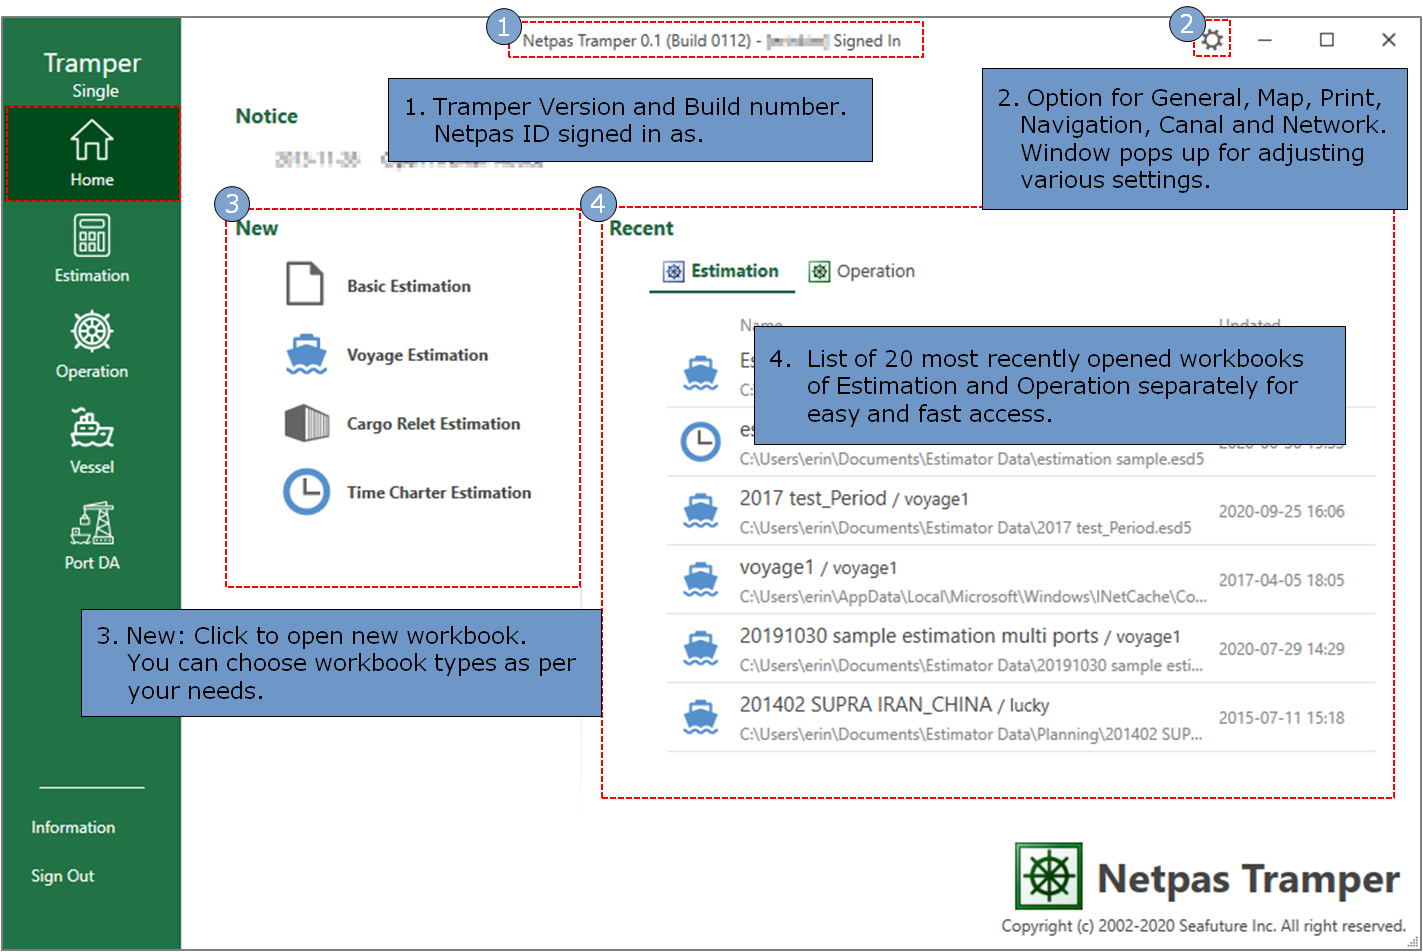Switch to the Operation recent tab
Viewport: 1423px width, 952px height.
point(862,271)
